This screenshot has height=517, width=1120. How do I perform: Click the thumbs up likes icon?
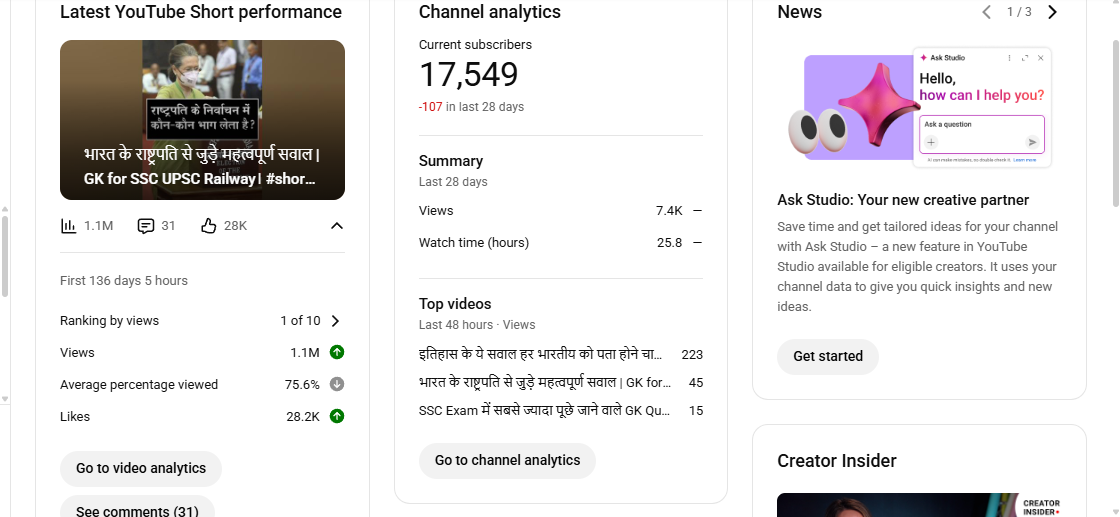tap(209, 226)
